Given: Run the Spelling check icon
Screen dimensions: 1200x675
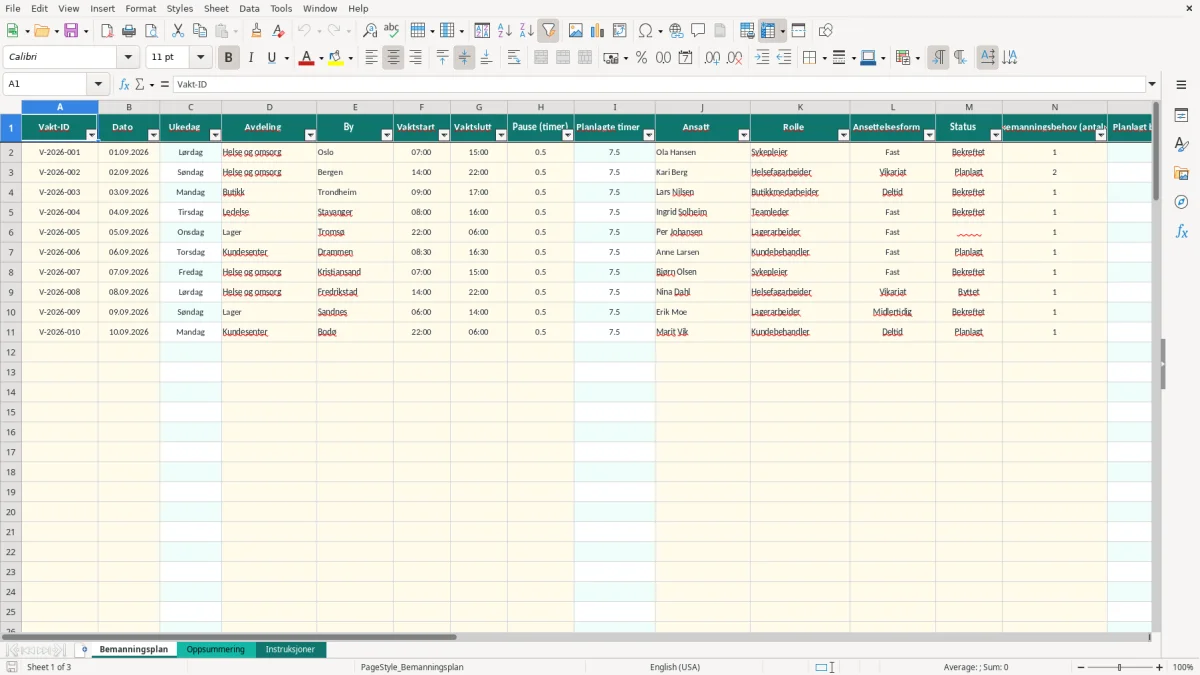Looking at the screenshot, I should point(392,31).
